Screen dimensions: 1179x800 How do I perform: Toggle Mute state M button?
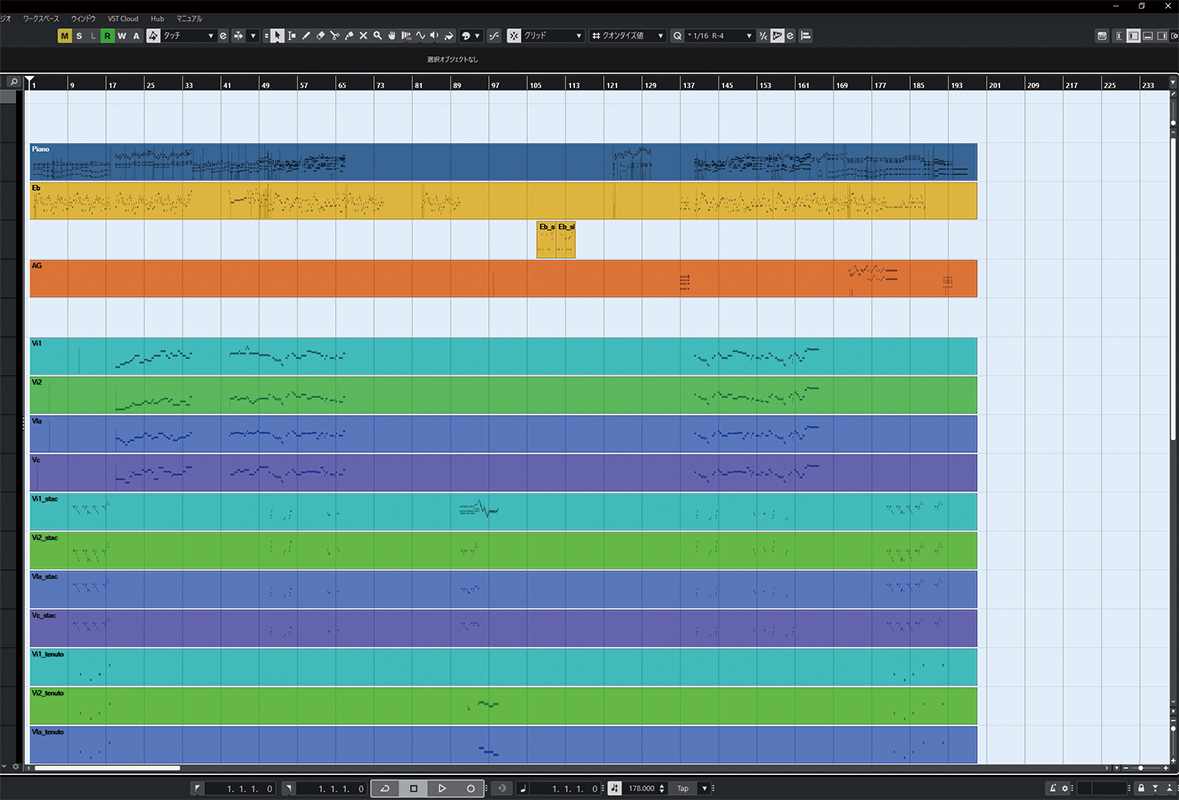[x=65, y=36]
